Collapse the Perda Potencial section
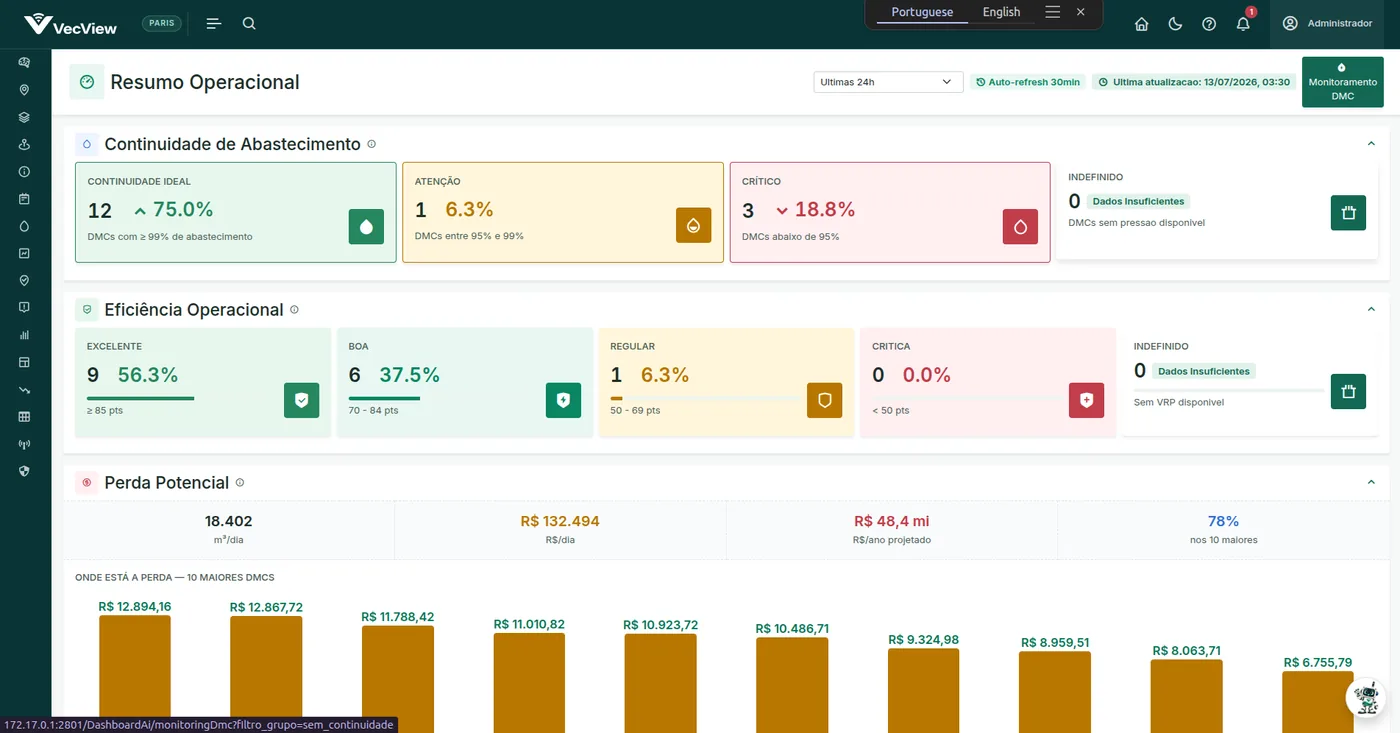 point(1371,482)
